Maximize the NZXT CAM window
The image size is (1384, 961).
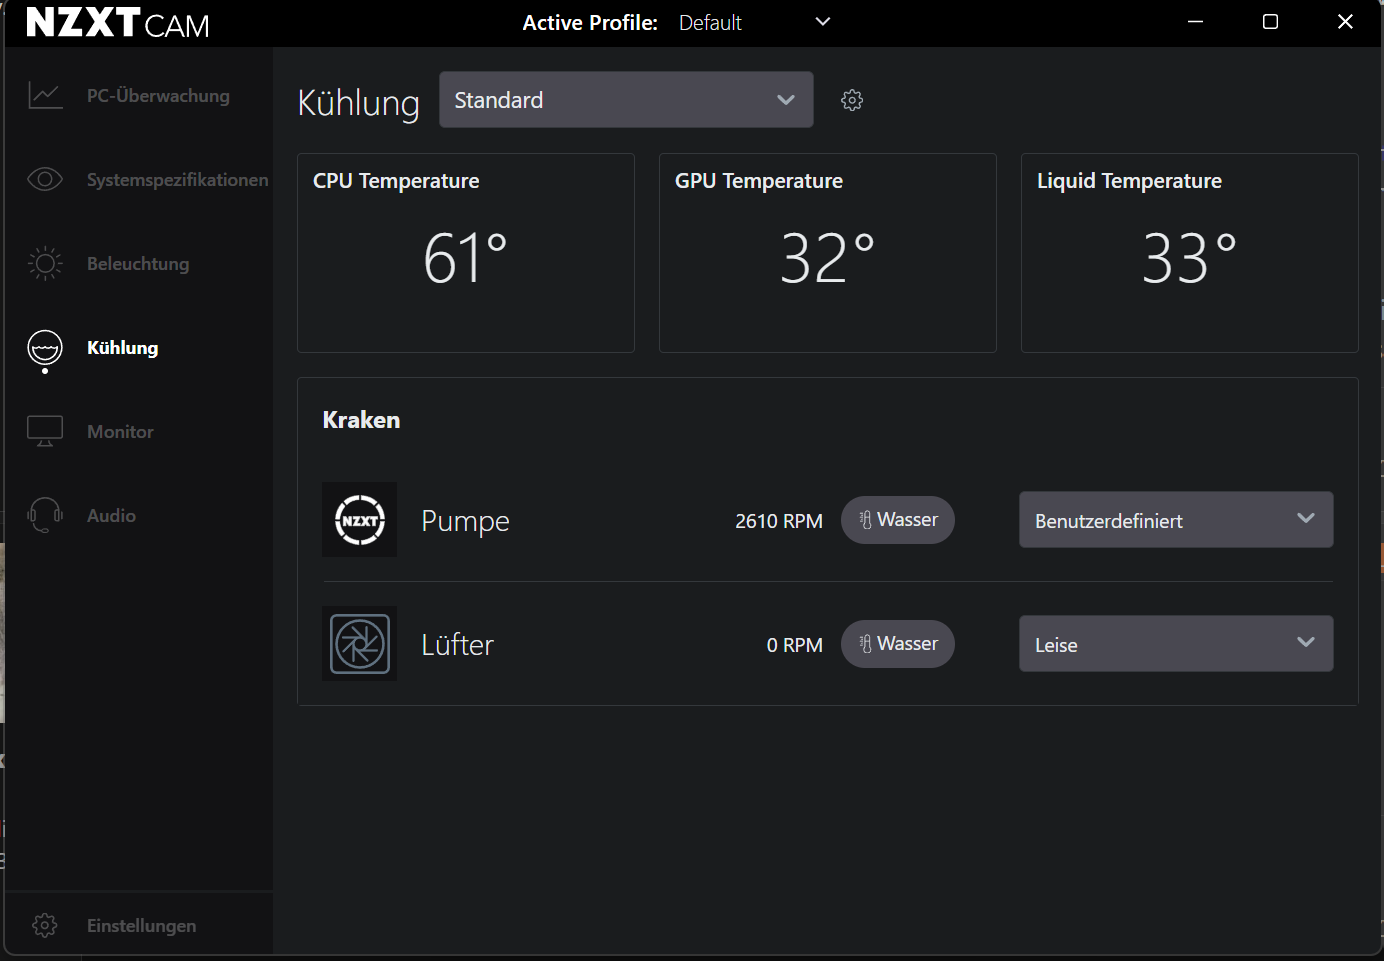click(1270, 22)
